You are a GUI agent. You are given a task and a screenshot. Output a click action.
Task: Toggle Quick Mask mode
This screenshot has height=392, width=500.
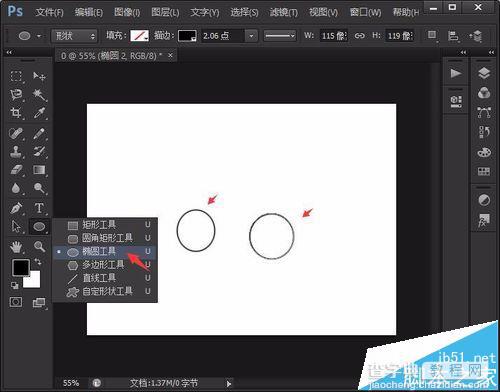click(16, 302)
